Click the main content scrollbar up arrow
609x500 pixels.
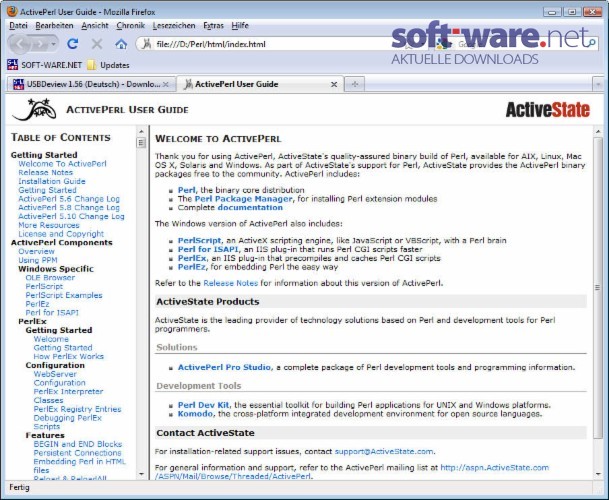(x=598, y=132)
